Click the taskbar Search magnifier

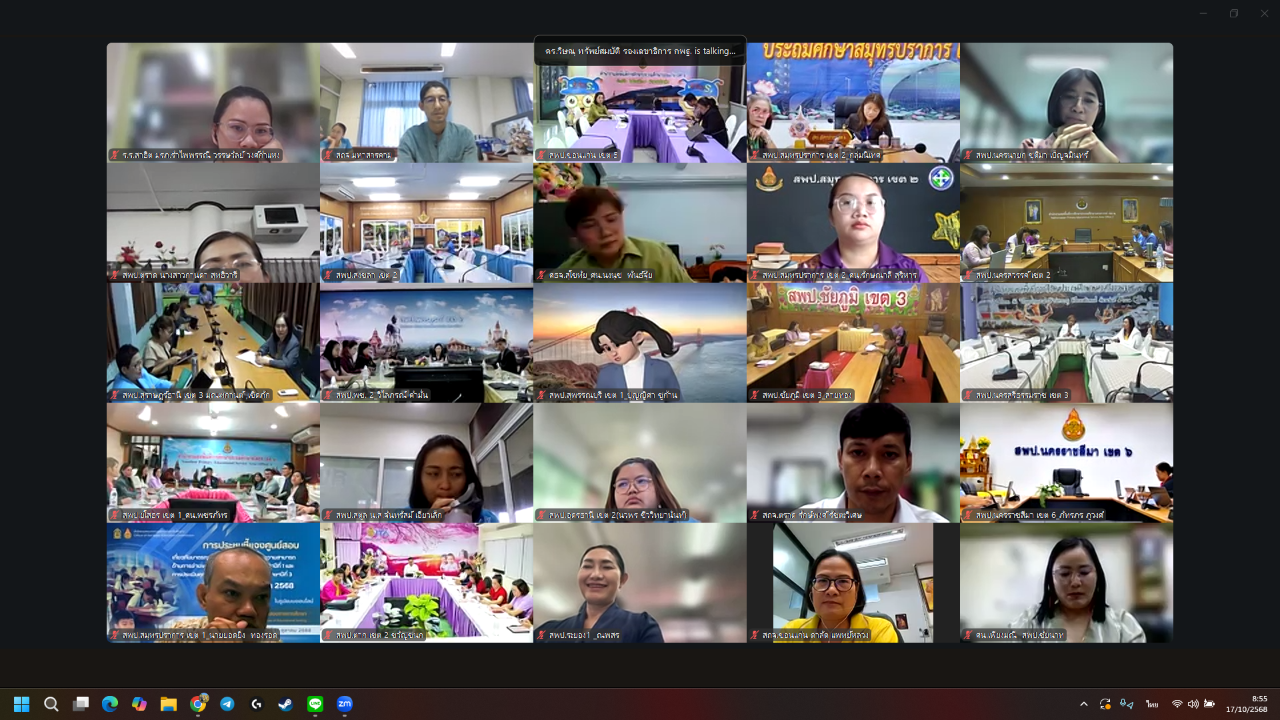pos(51,704)
